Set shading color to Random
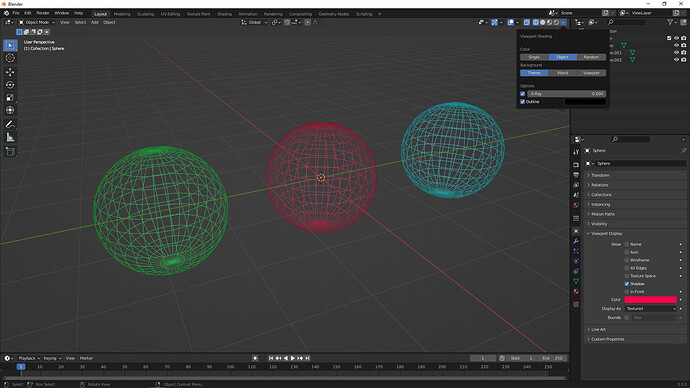 591,57
